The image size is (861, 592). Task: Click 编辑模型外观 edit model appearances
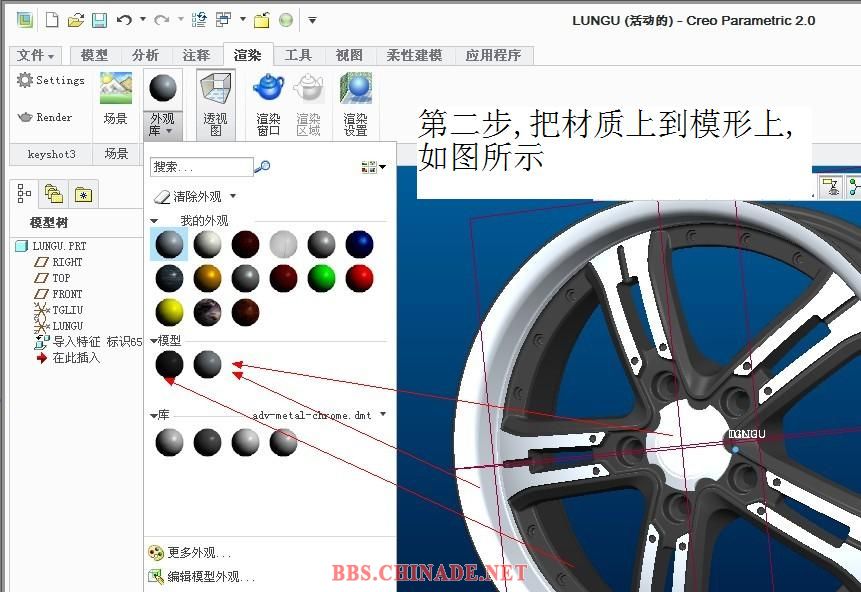pos(202,576)
